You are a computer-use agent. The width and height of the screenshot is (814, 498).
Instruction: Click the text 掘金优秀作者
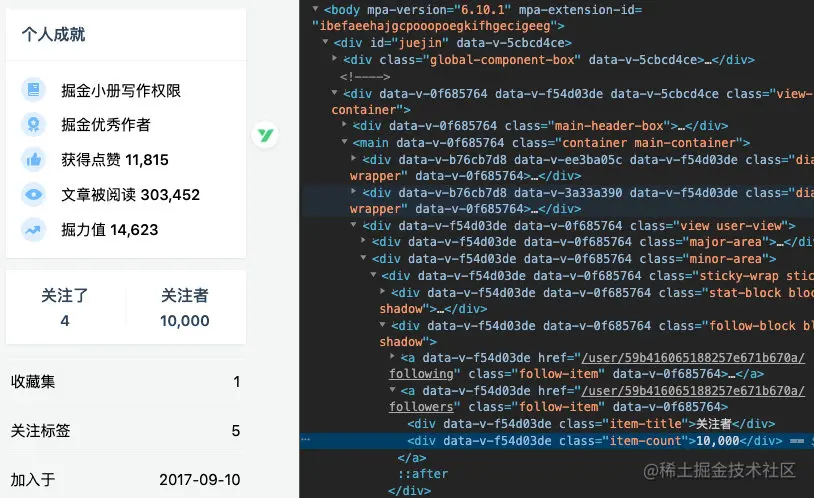coord(106,125)
